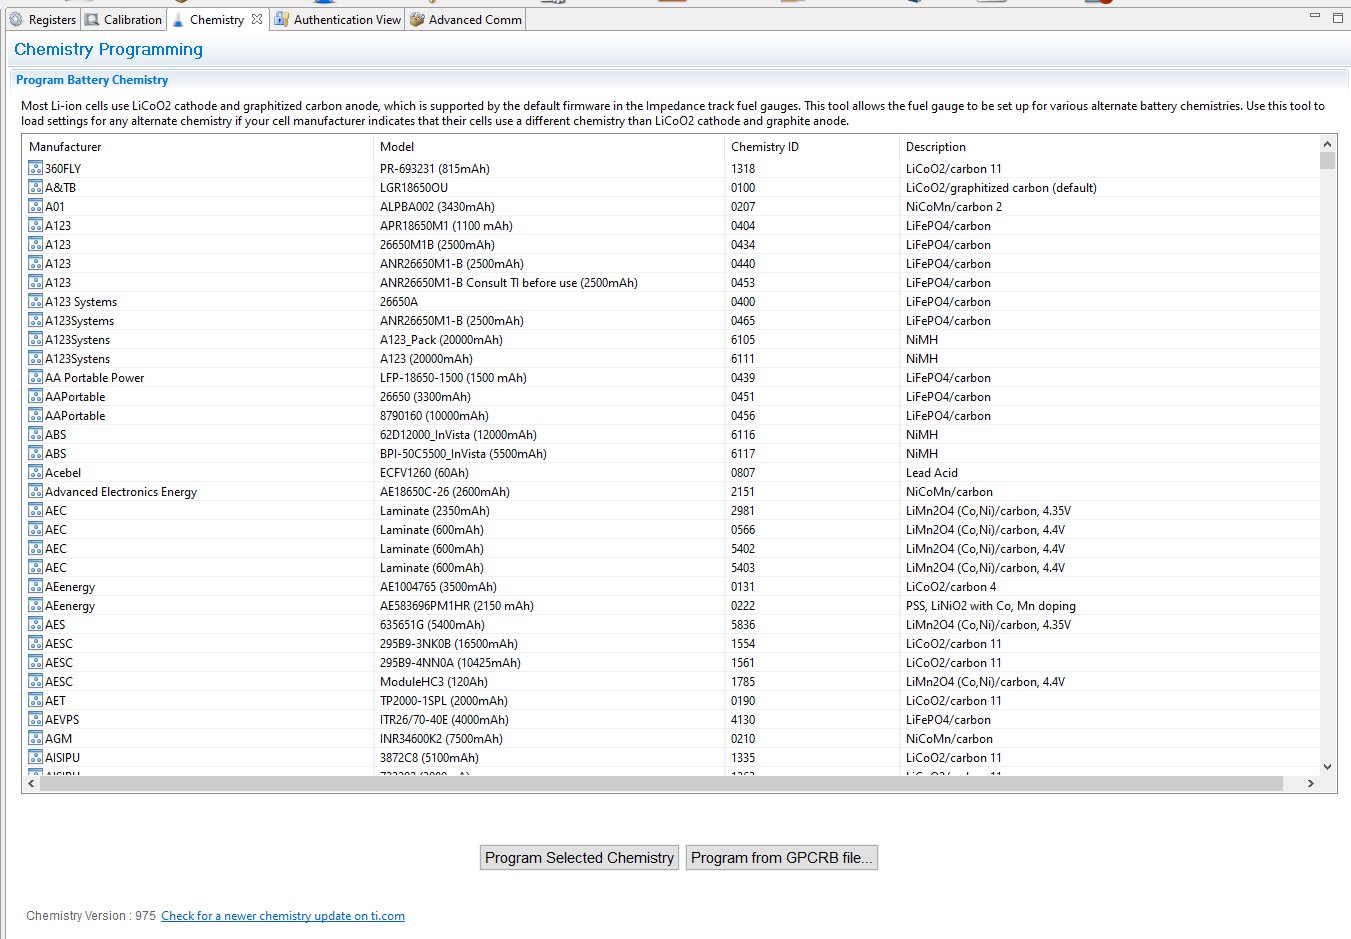Click the chemistry icon on the AGM row
This screenshot has height=939, width=1351.
coord(34,738)
